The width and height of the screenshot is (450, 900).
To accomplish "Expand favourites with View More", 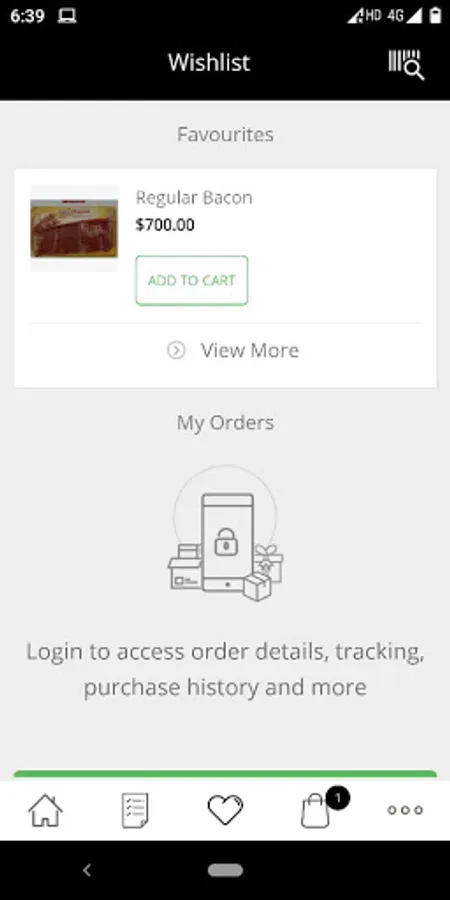I will tap(232, 350).
